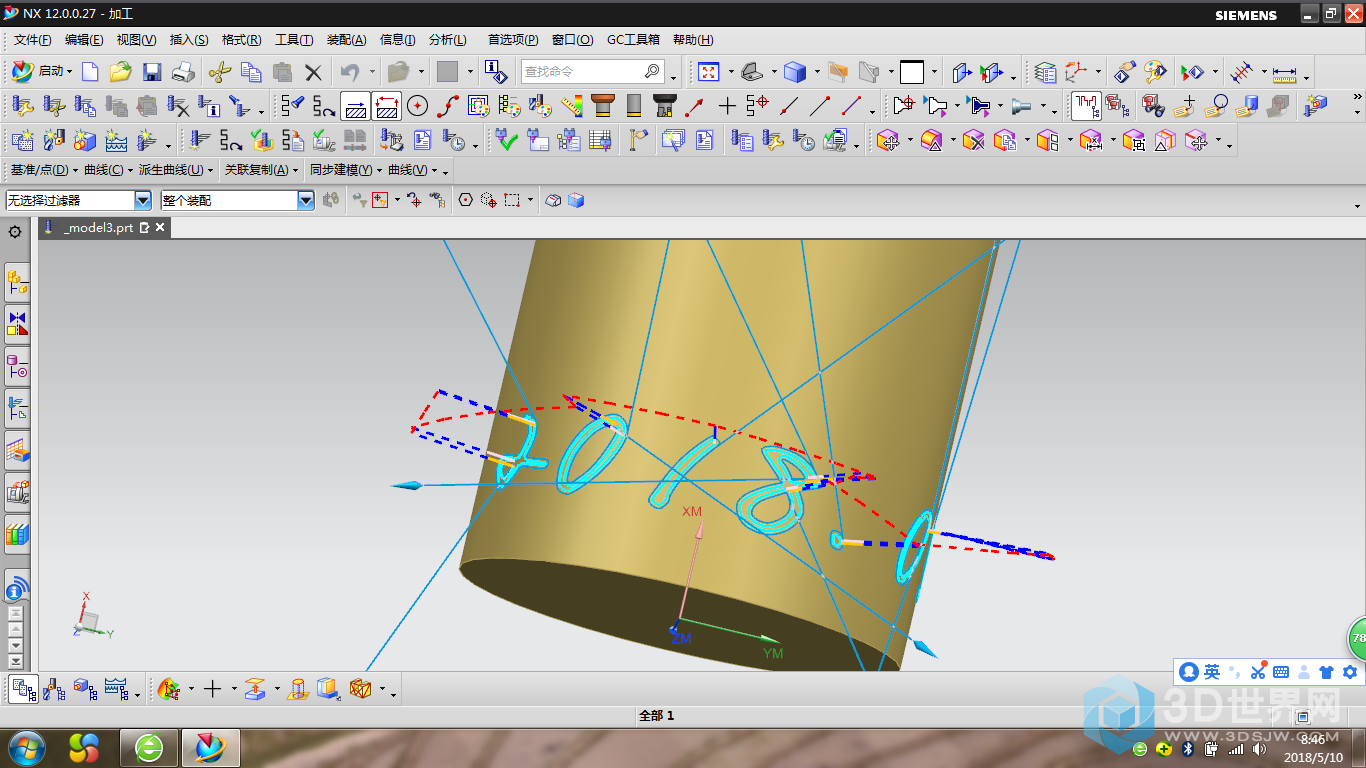Click the Geometry view icon at bottom
This screenshot has height=768, width=1366.
85,689
